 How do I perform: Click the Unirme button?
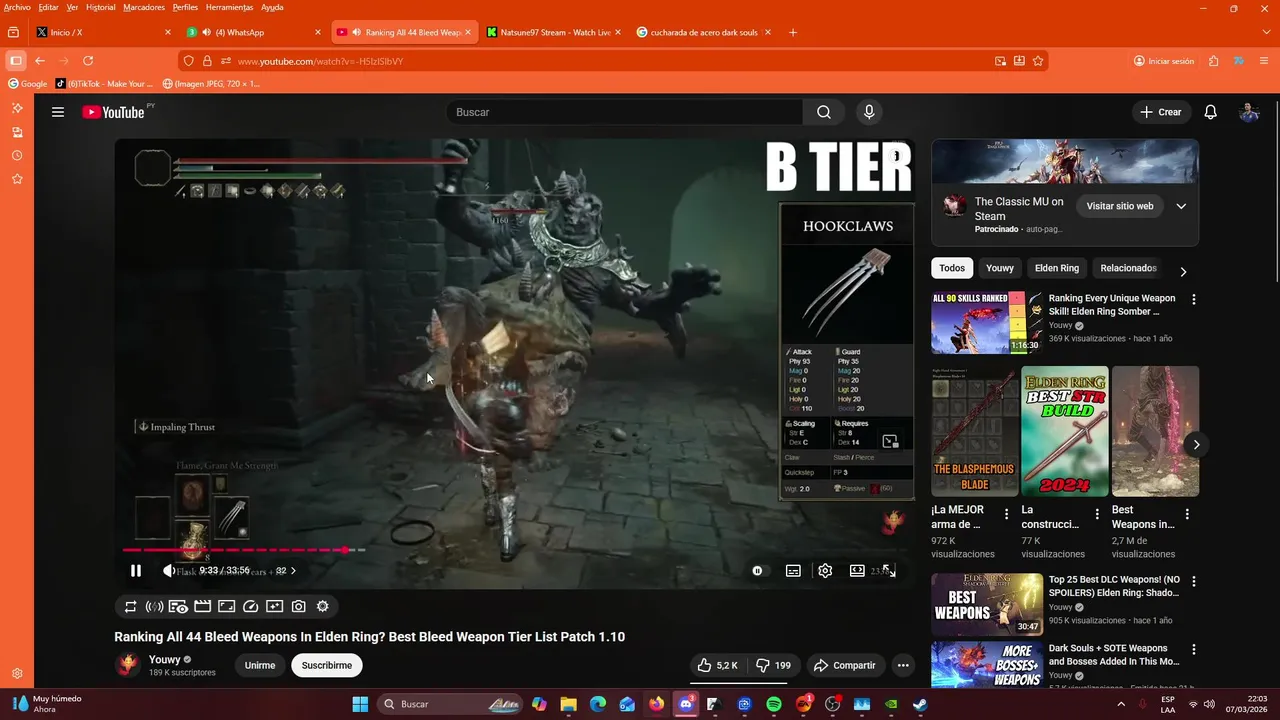[260, 665]
